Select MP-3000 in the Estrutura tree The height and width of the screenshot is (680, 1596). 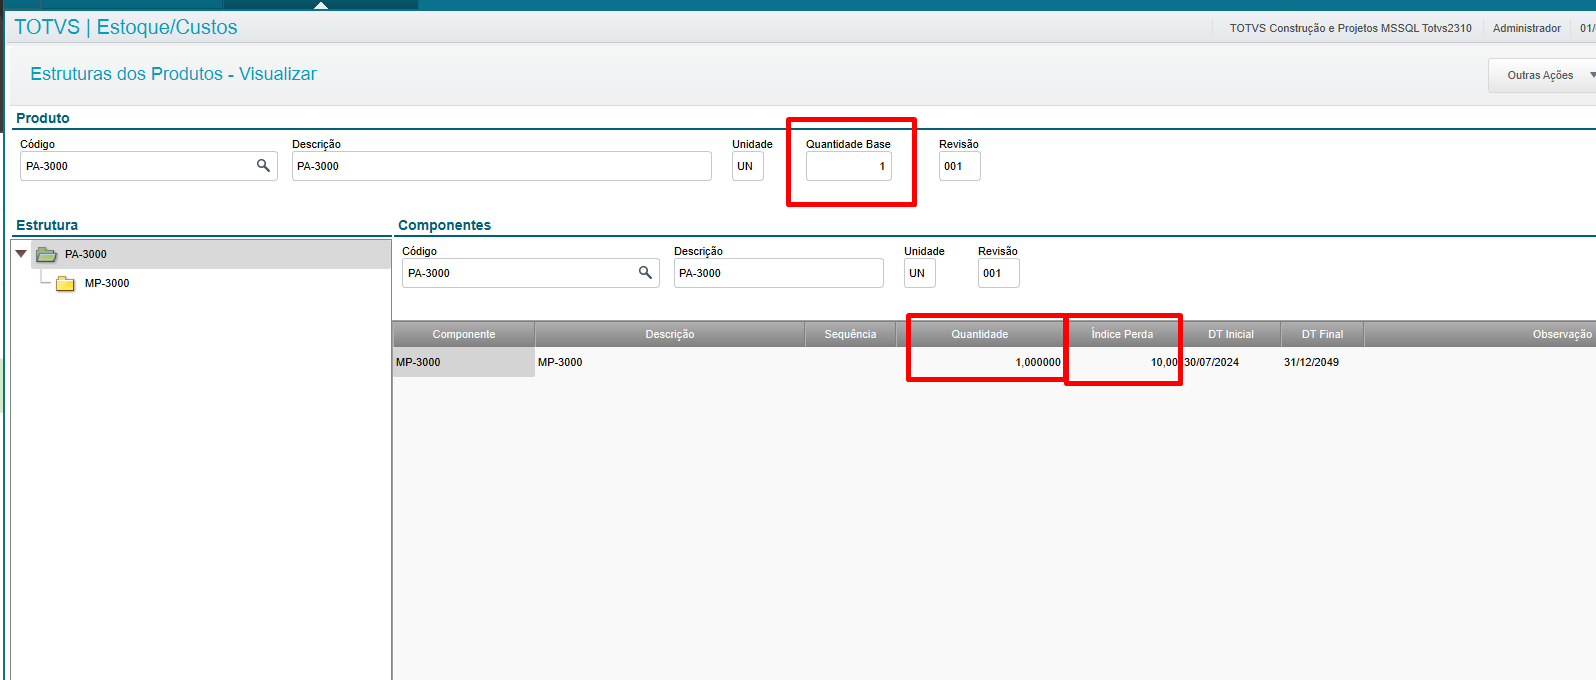tap(107, 283)
